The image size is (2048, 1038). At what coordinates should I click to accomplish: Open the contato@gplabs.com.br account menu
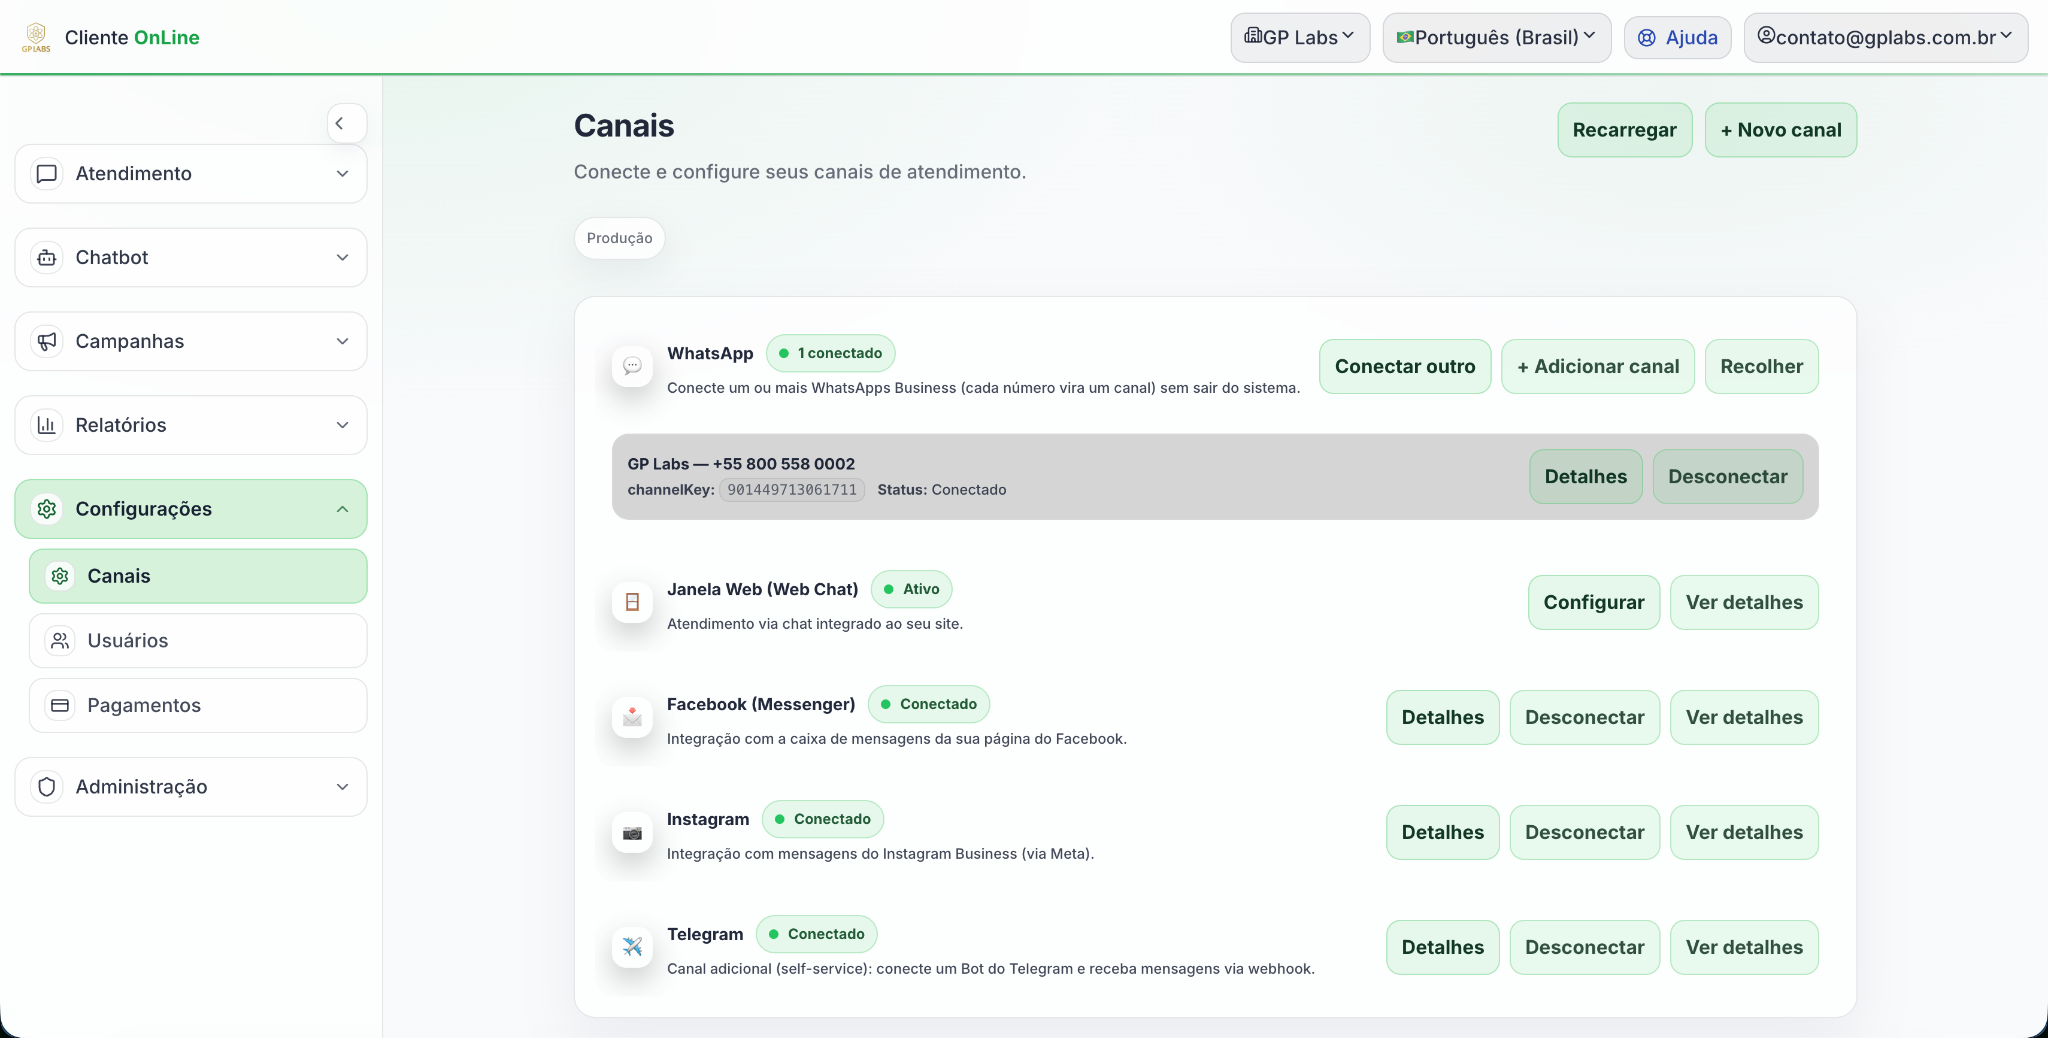[1885, 38]
